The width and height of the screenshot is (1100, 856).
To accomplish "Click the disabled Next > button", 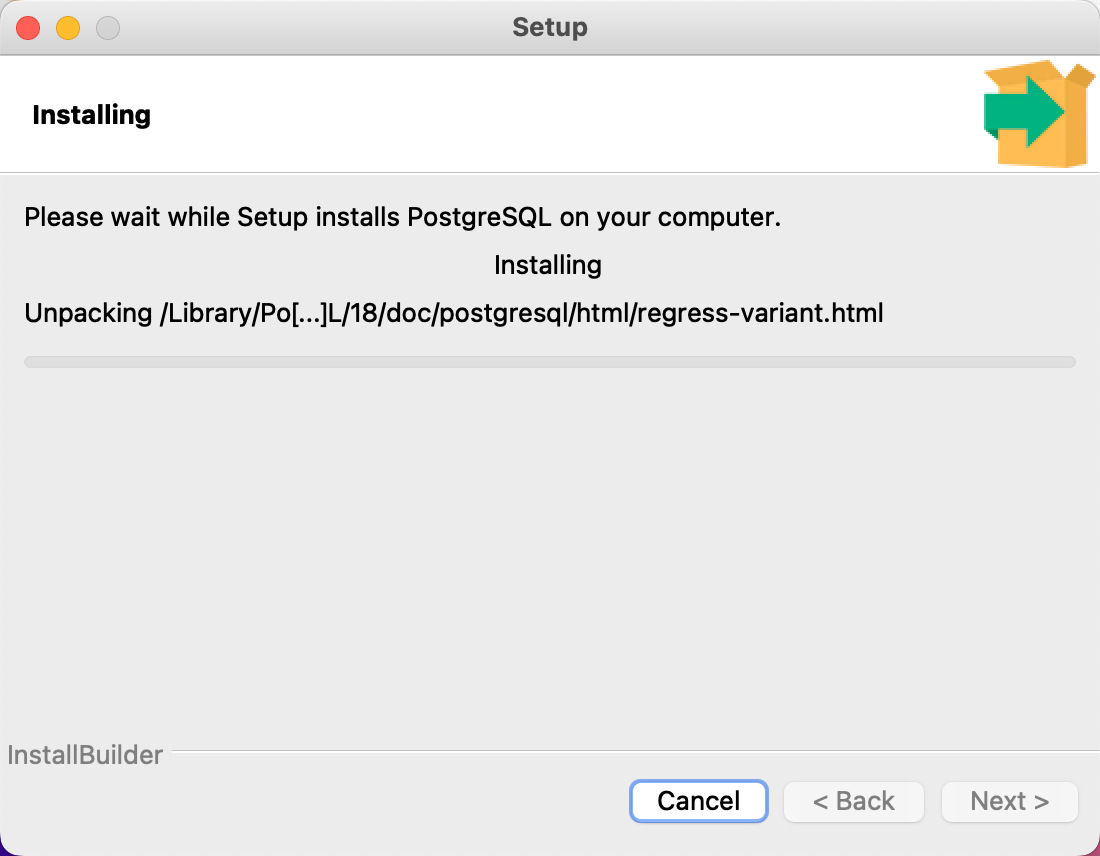I will (x=1010, y=801).
